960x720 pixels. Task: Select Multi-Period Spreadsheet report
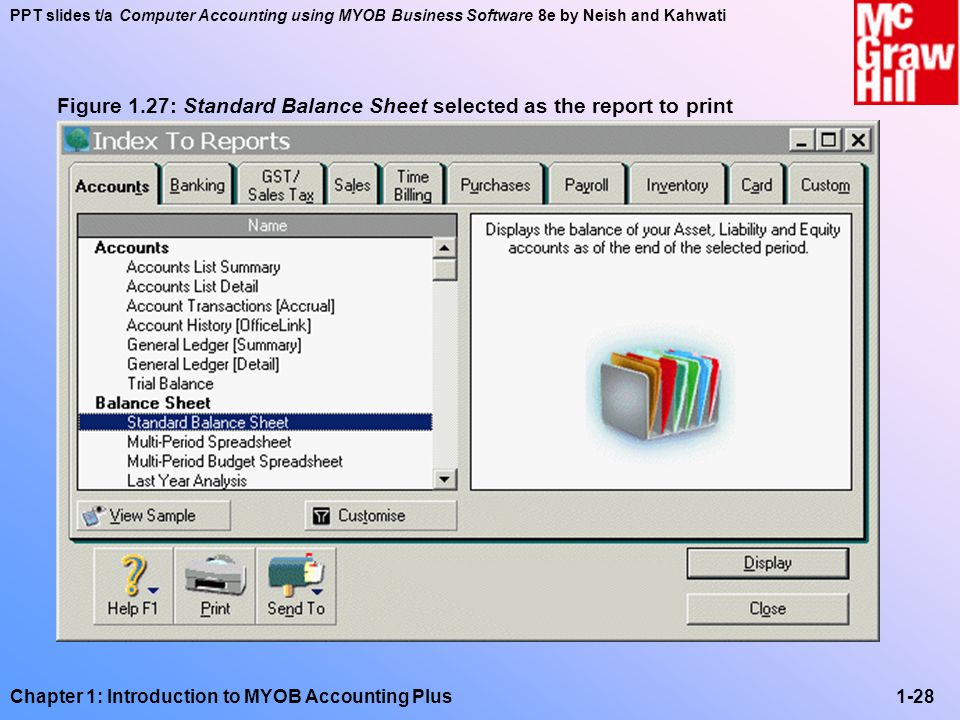coord(209,442)
